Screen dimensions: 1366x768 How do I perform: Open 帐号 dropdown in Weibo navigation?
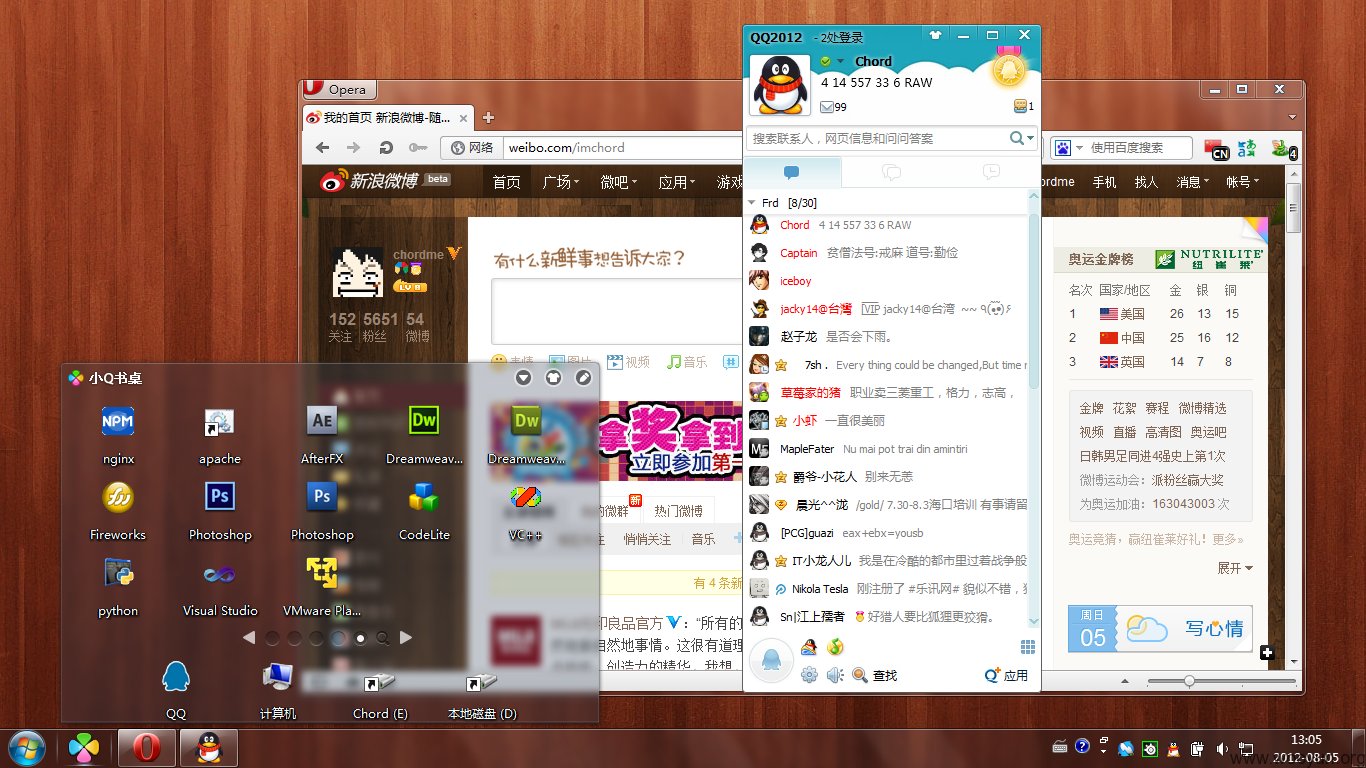[1242, 182]
